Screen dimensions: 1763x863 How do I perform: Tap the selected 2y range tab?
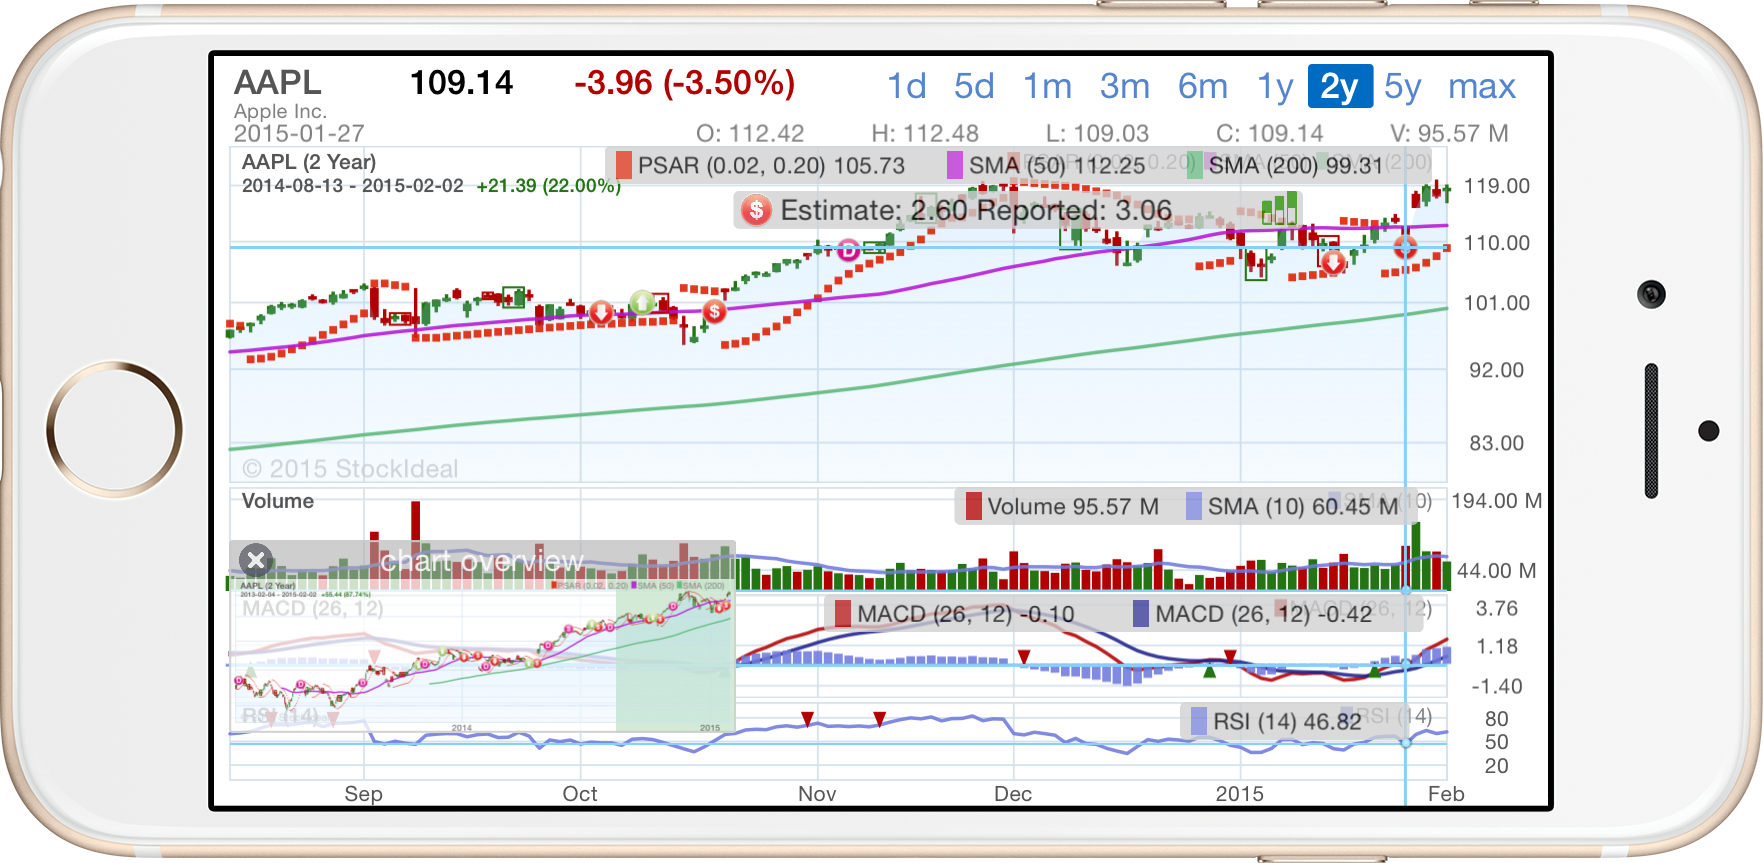click(x=1340, y=86)
